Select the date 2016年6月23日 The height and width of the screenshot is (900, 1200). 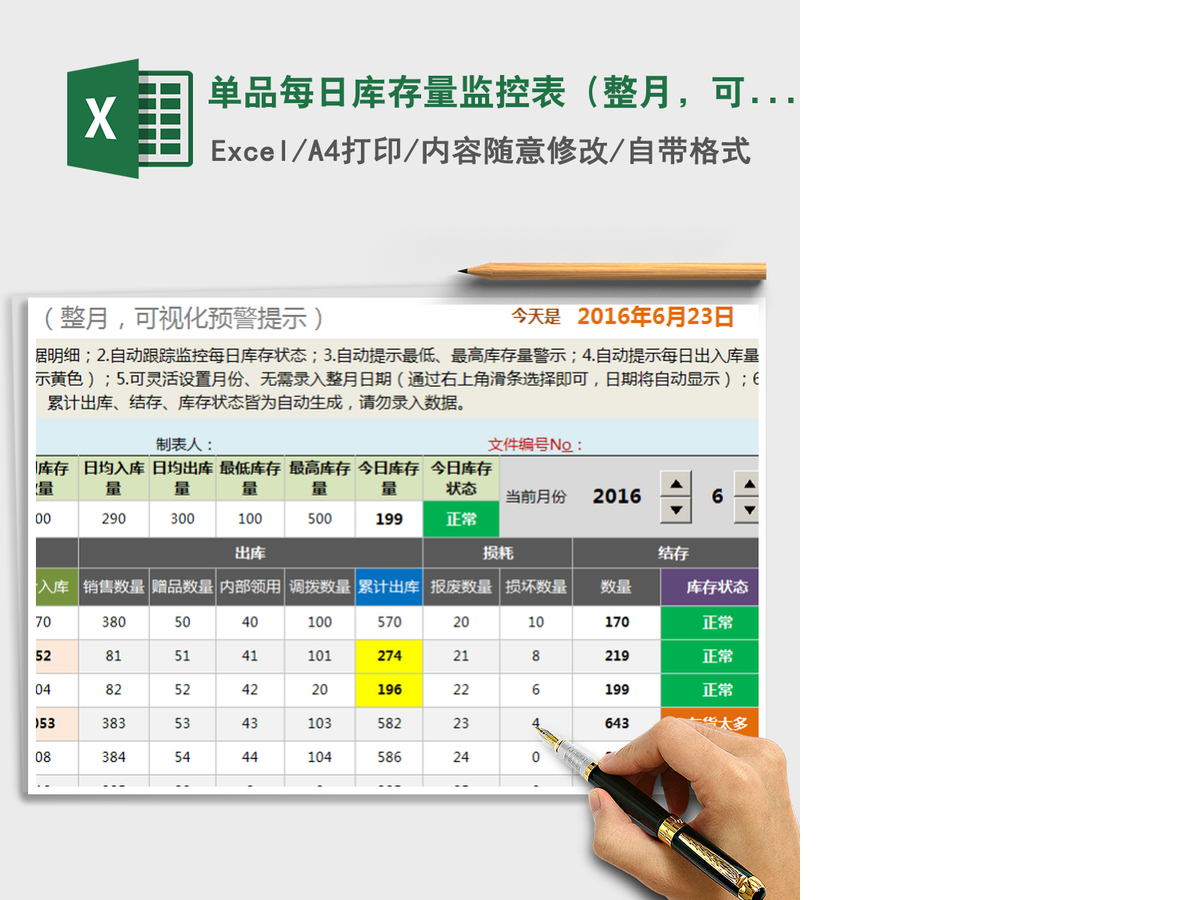(655, 317)
